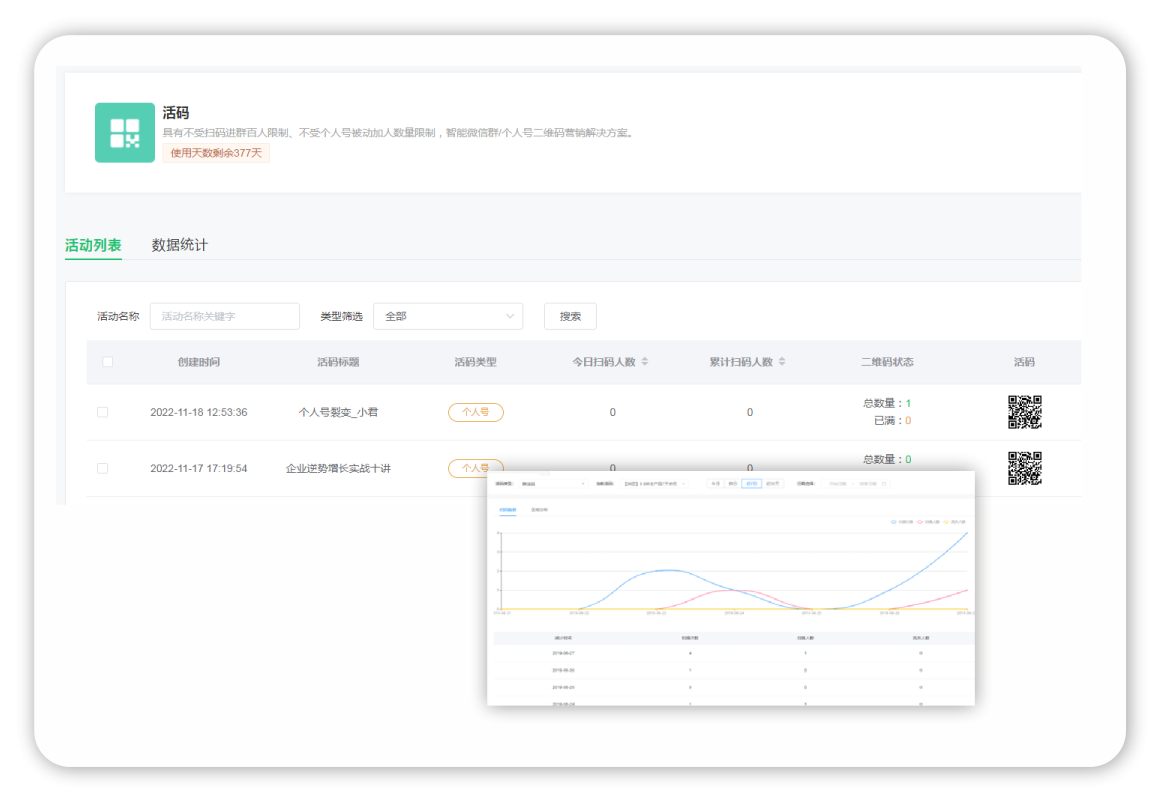Image resolution: width=1165 pixels, height=805 pixels.
Task: Click the calendar icon in date picker
Action: [883, 484]
